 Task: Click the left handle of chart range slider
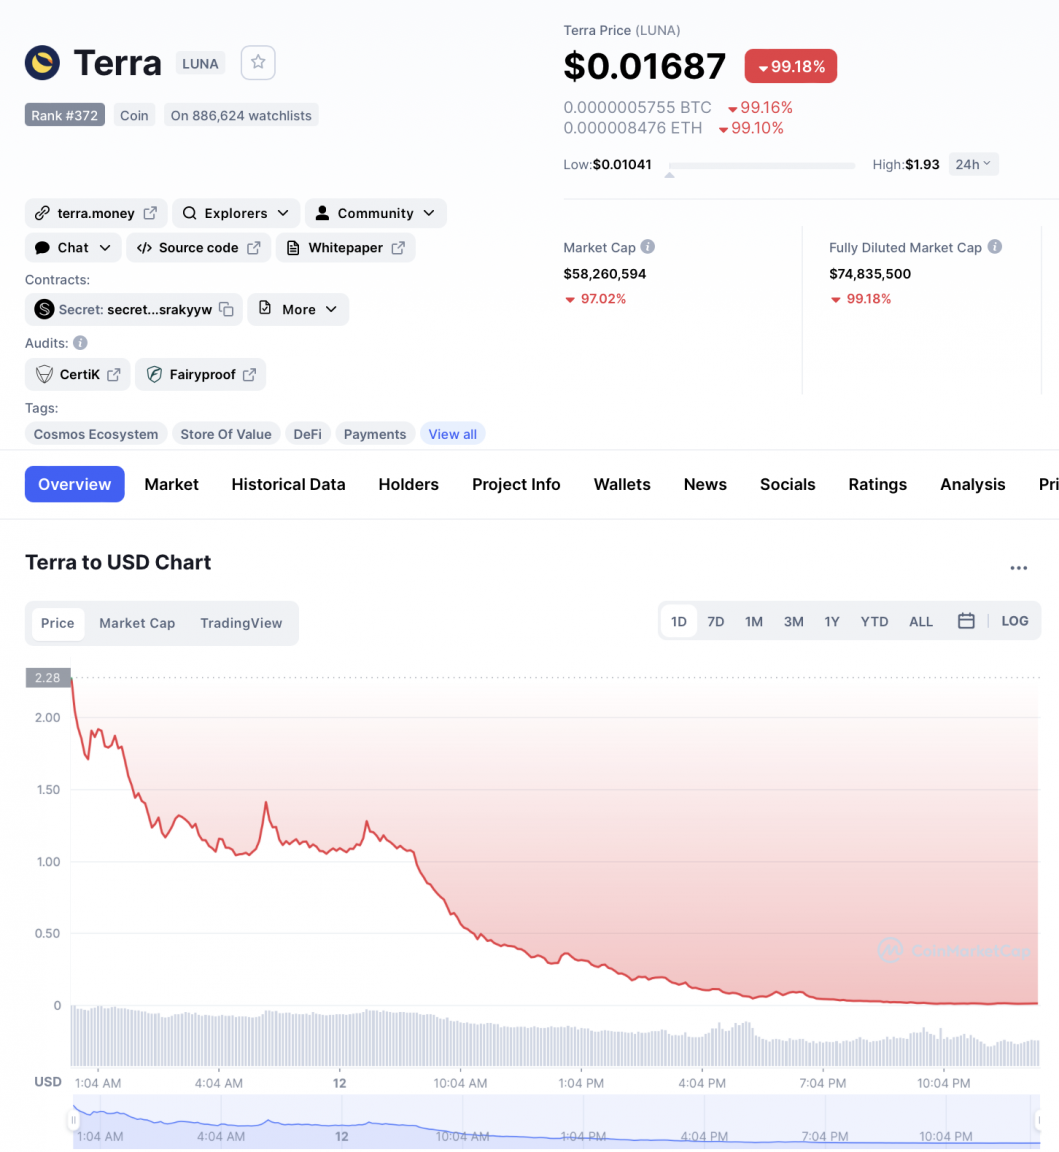(x=73, y=1120)
